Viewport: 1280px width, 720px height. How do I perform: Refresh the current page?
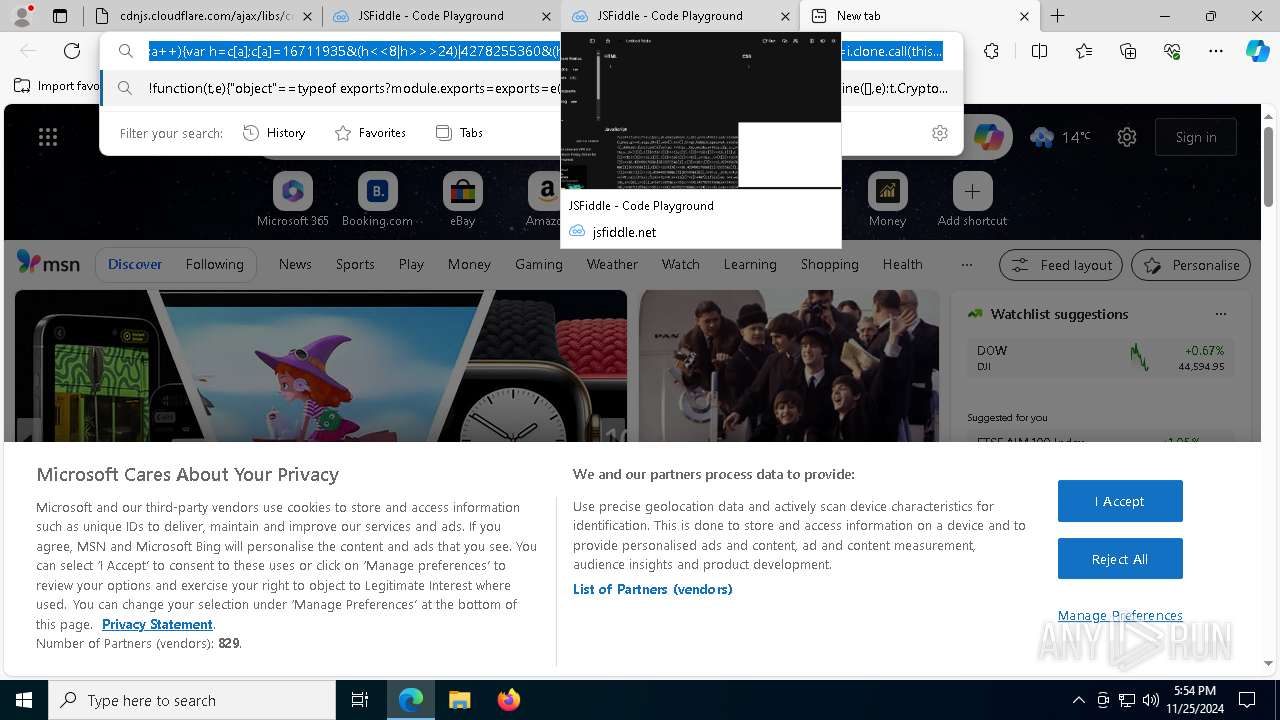point(72,51)
